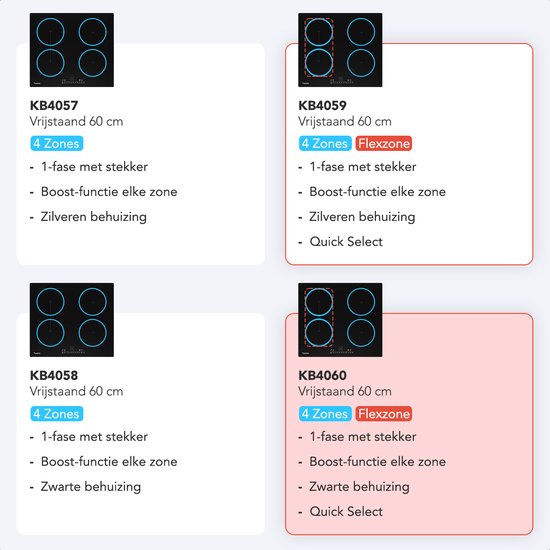Click the 4 Zones badge on KB4057

[x=57, y=143]
